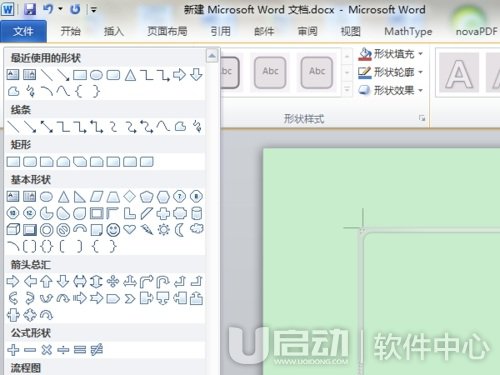Open the 形状效果 dropdown

421,90
